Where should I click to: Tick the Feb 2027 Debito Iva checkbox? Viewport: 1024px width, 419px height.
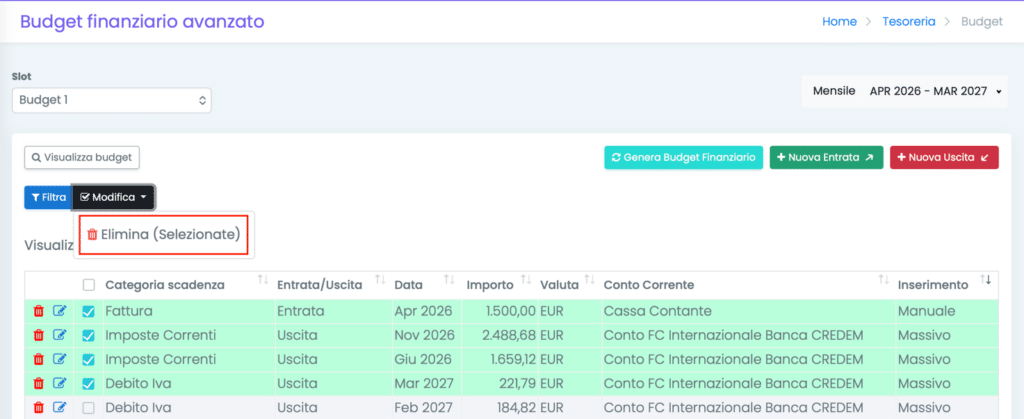pyautogui.click(x=89, y=407)
